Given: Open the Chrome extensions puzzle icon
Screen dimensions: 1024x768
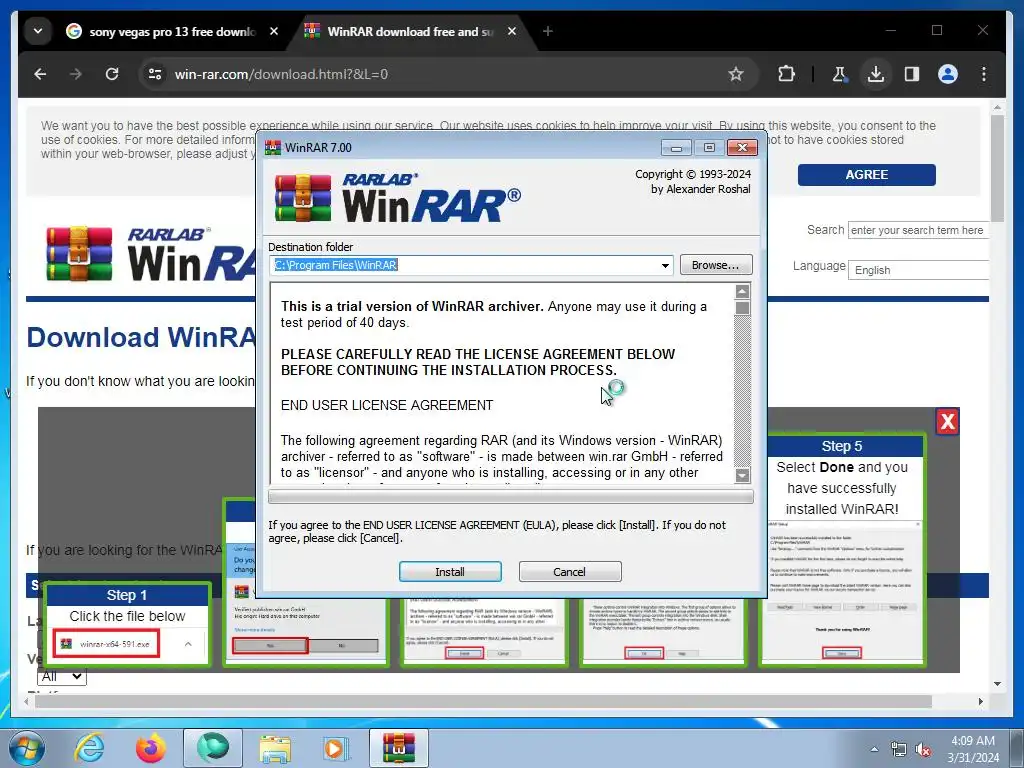Looking at the screenshot, I should pos(786,74).
